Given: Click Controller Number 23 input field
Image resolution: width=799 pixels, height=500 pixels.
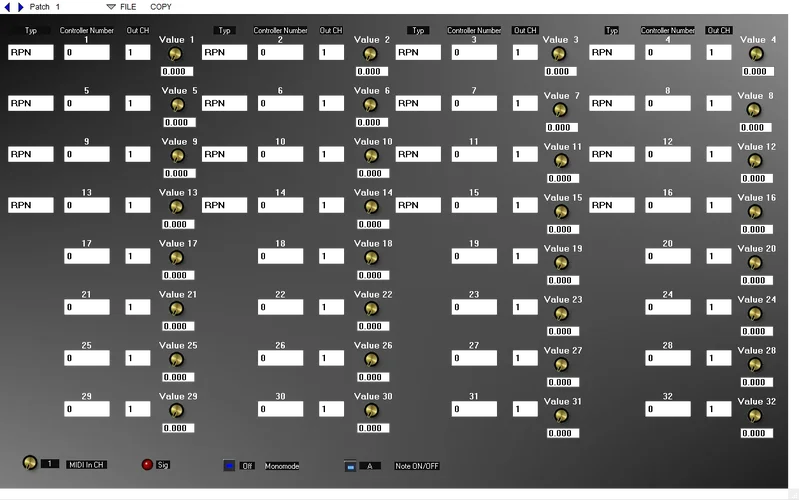Looking at the screenshot, I should pos(474,307).
